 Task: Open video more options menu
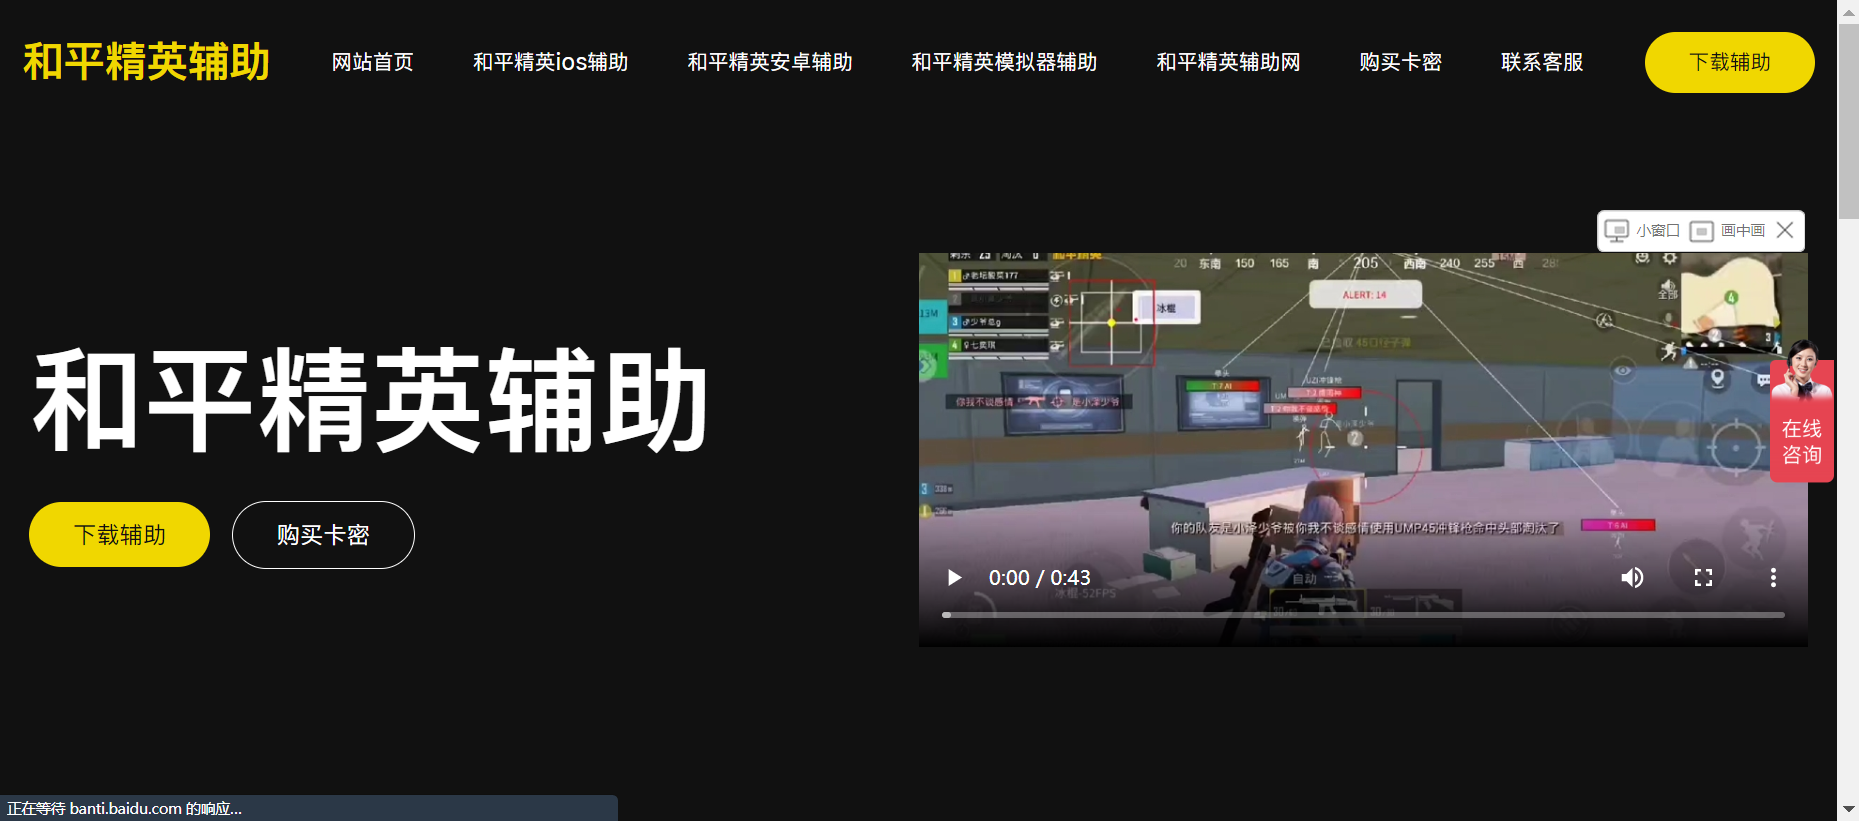coord(1773,578)
